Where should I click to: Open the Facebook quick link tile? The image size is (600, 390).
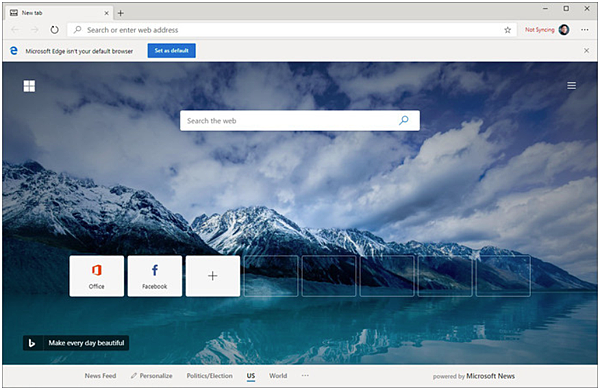tap(155, 276)
